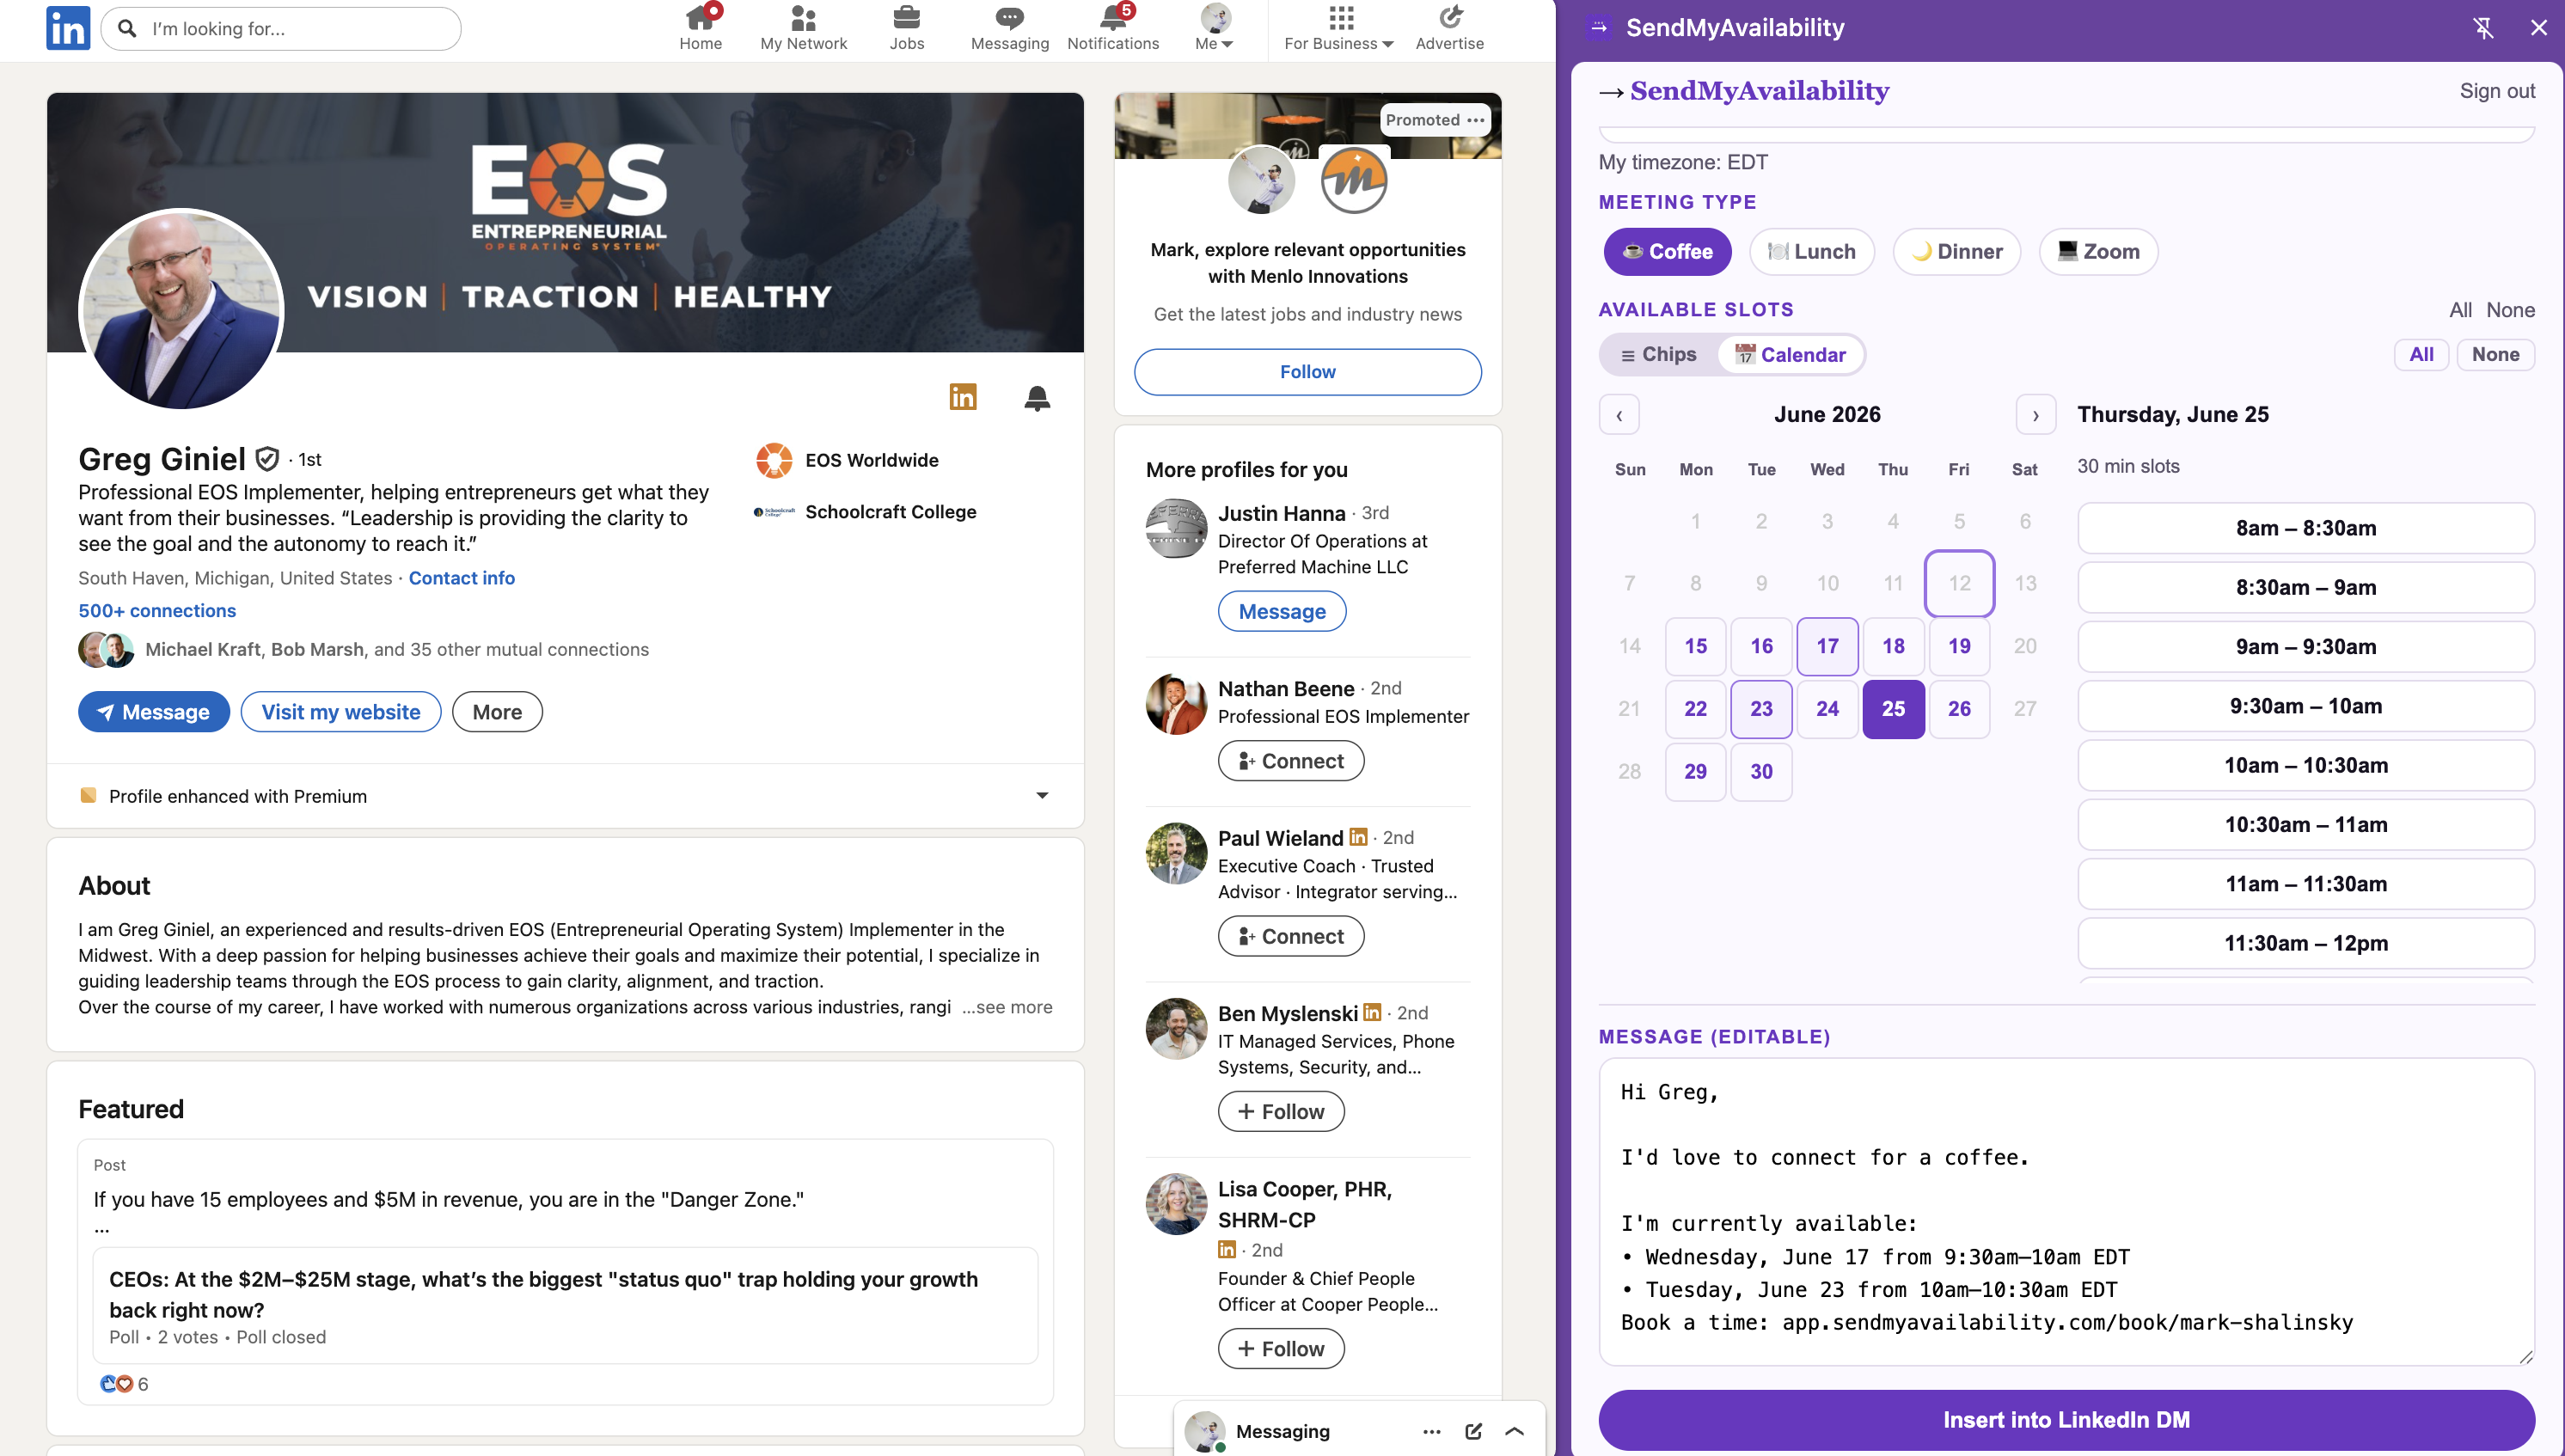Viewport: 2565px width, 1456px height.
Task: Click the boxed None slots button
Action: point(2495,354)
